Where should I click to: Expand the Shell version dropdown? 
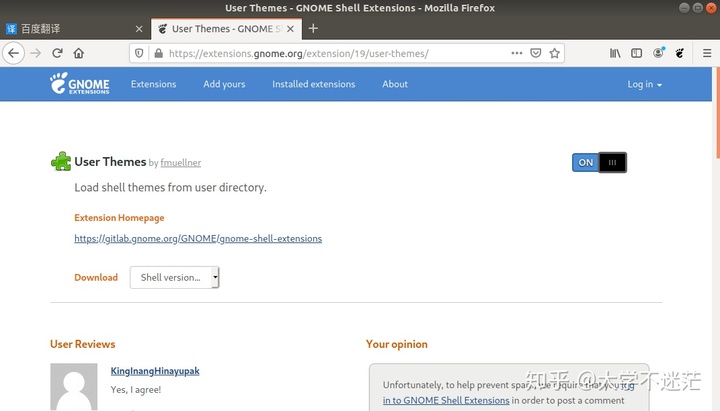tap(174, 277)
